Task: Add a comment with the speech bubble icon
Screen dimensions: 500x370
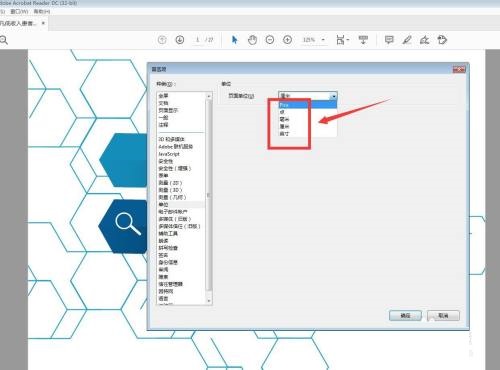Action: pyautogui.click(x=389, y=40)
